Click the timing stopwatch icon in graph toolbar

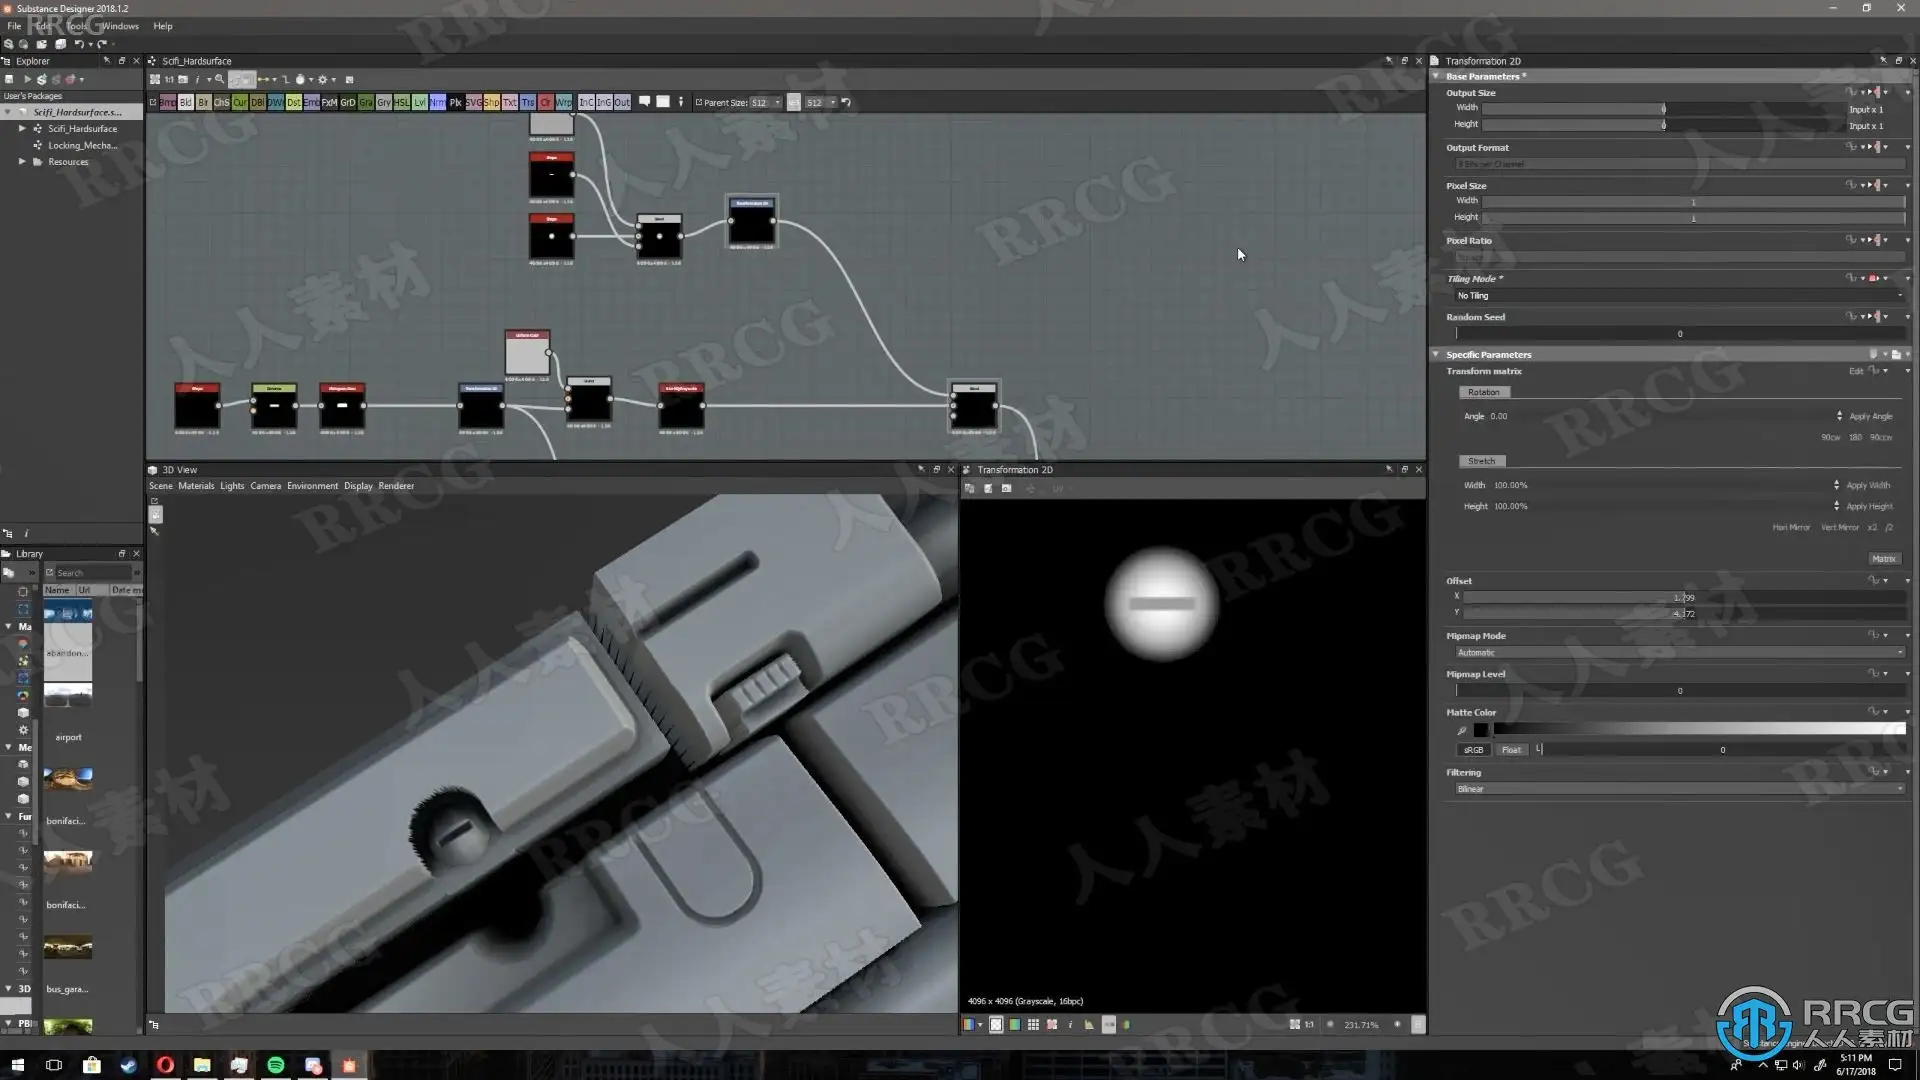pyautogui.click(x=300, y=79)
